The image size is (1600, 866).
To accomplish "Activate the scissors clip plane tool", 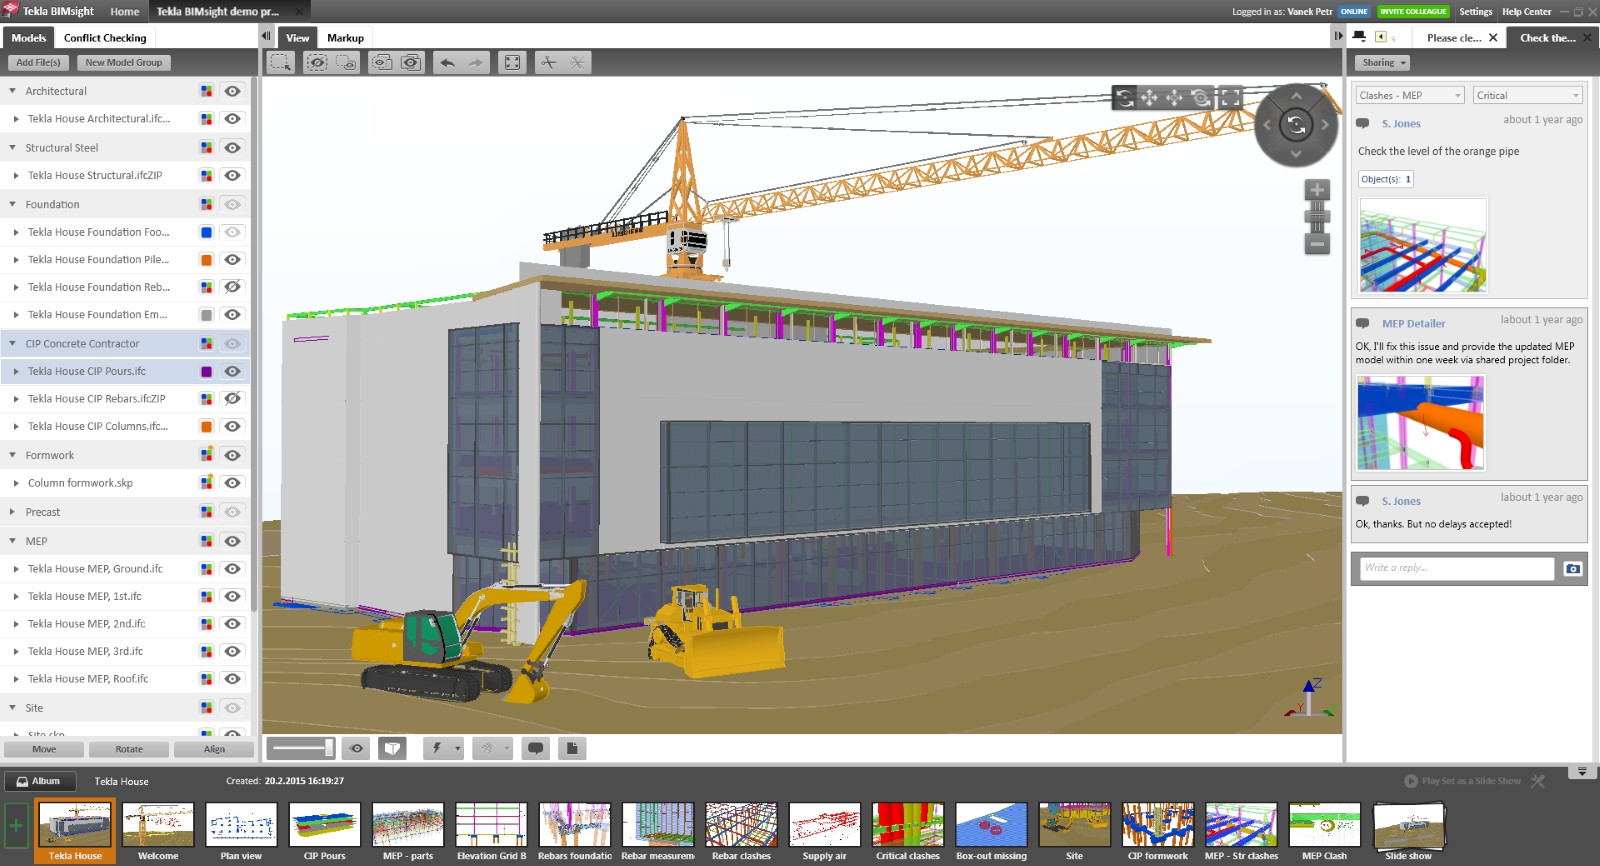I will 548,62.
